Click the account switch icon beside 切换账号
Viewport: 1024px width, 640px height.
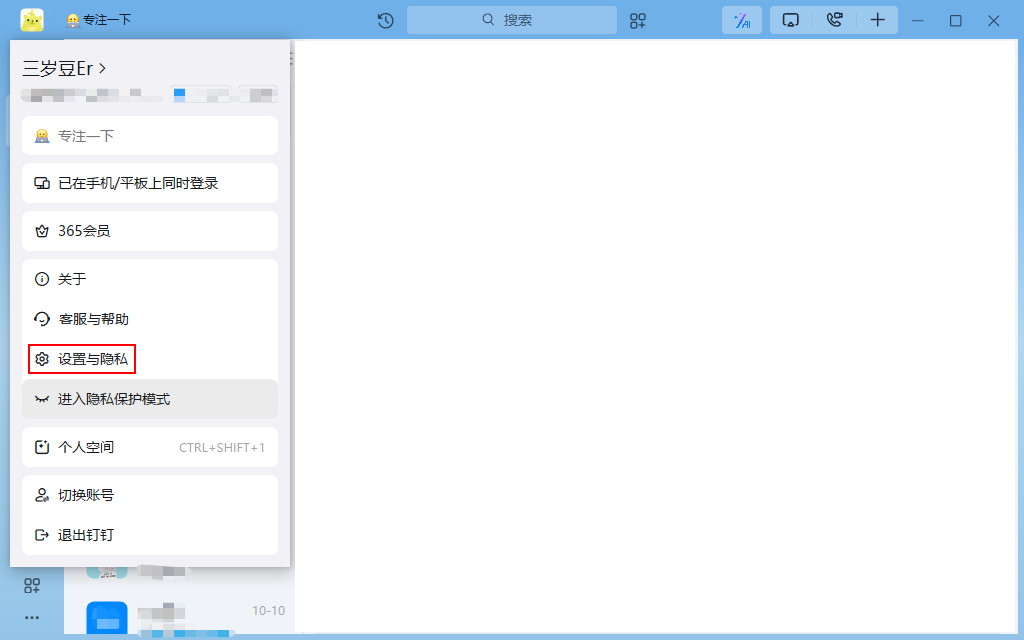(42, 495)
